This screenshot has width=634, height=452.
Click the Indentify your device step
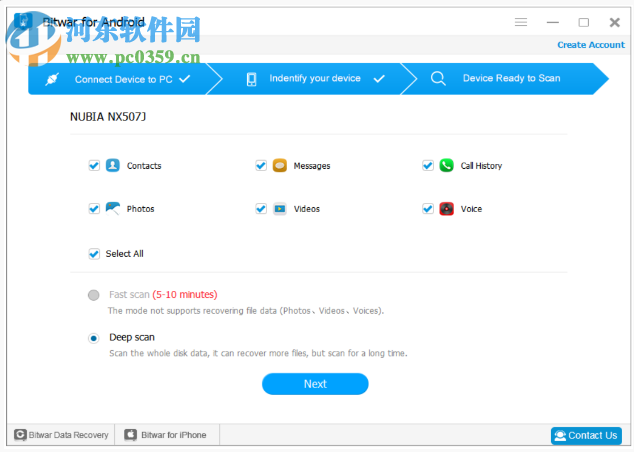coord(311,79)
